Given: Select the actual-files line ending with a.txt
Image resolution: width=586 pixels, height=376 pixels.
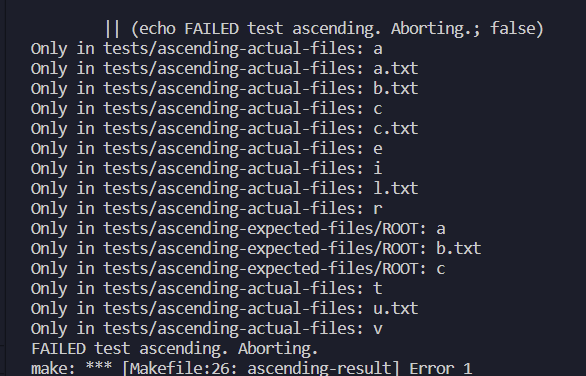Looking at the screenshot, I should pyautogui.click(x=224, y=69).
